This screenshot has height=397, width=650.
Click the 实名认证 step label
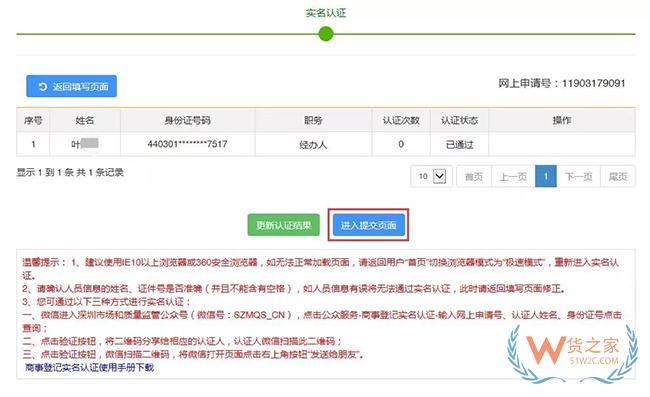[x=326, y=13]
